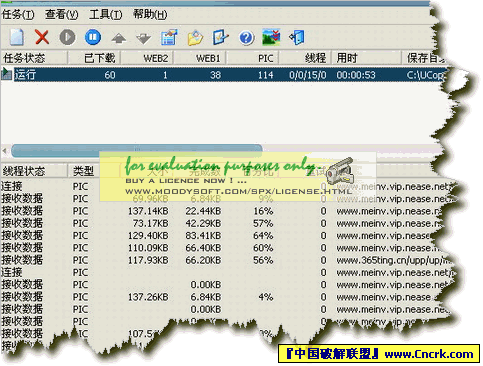Sort by WEB1 column header

pos(200,58)
